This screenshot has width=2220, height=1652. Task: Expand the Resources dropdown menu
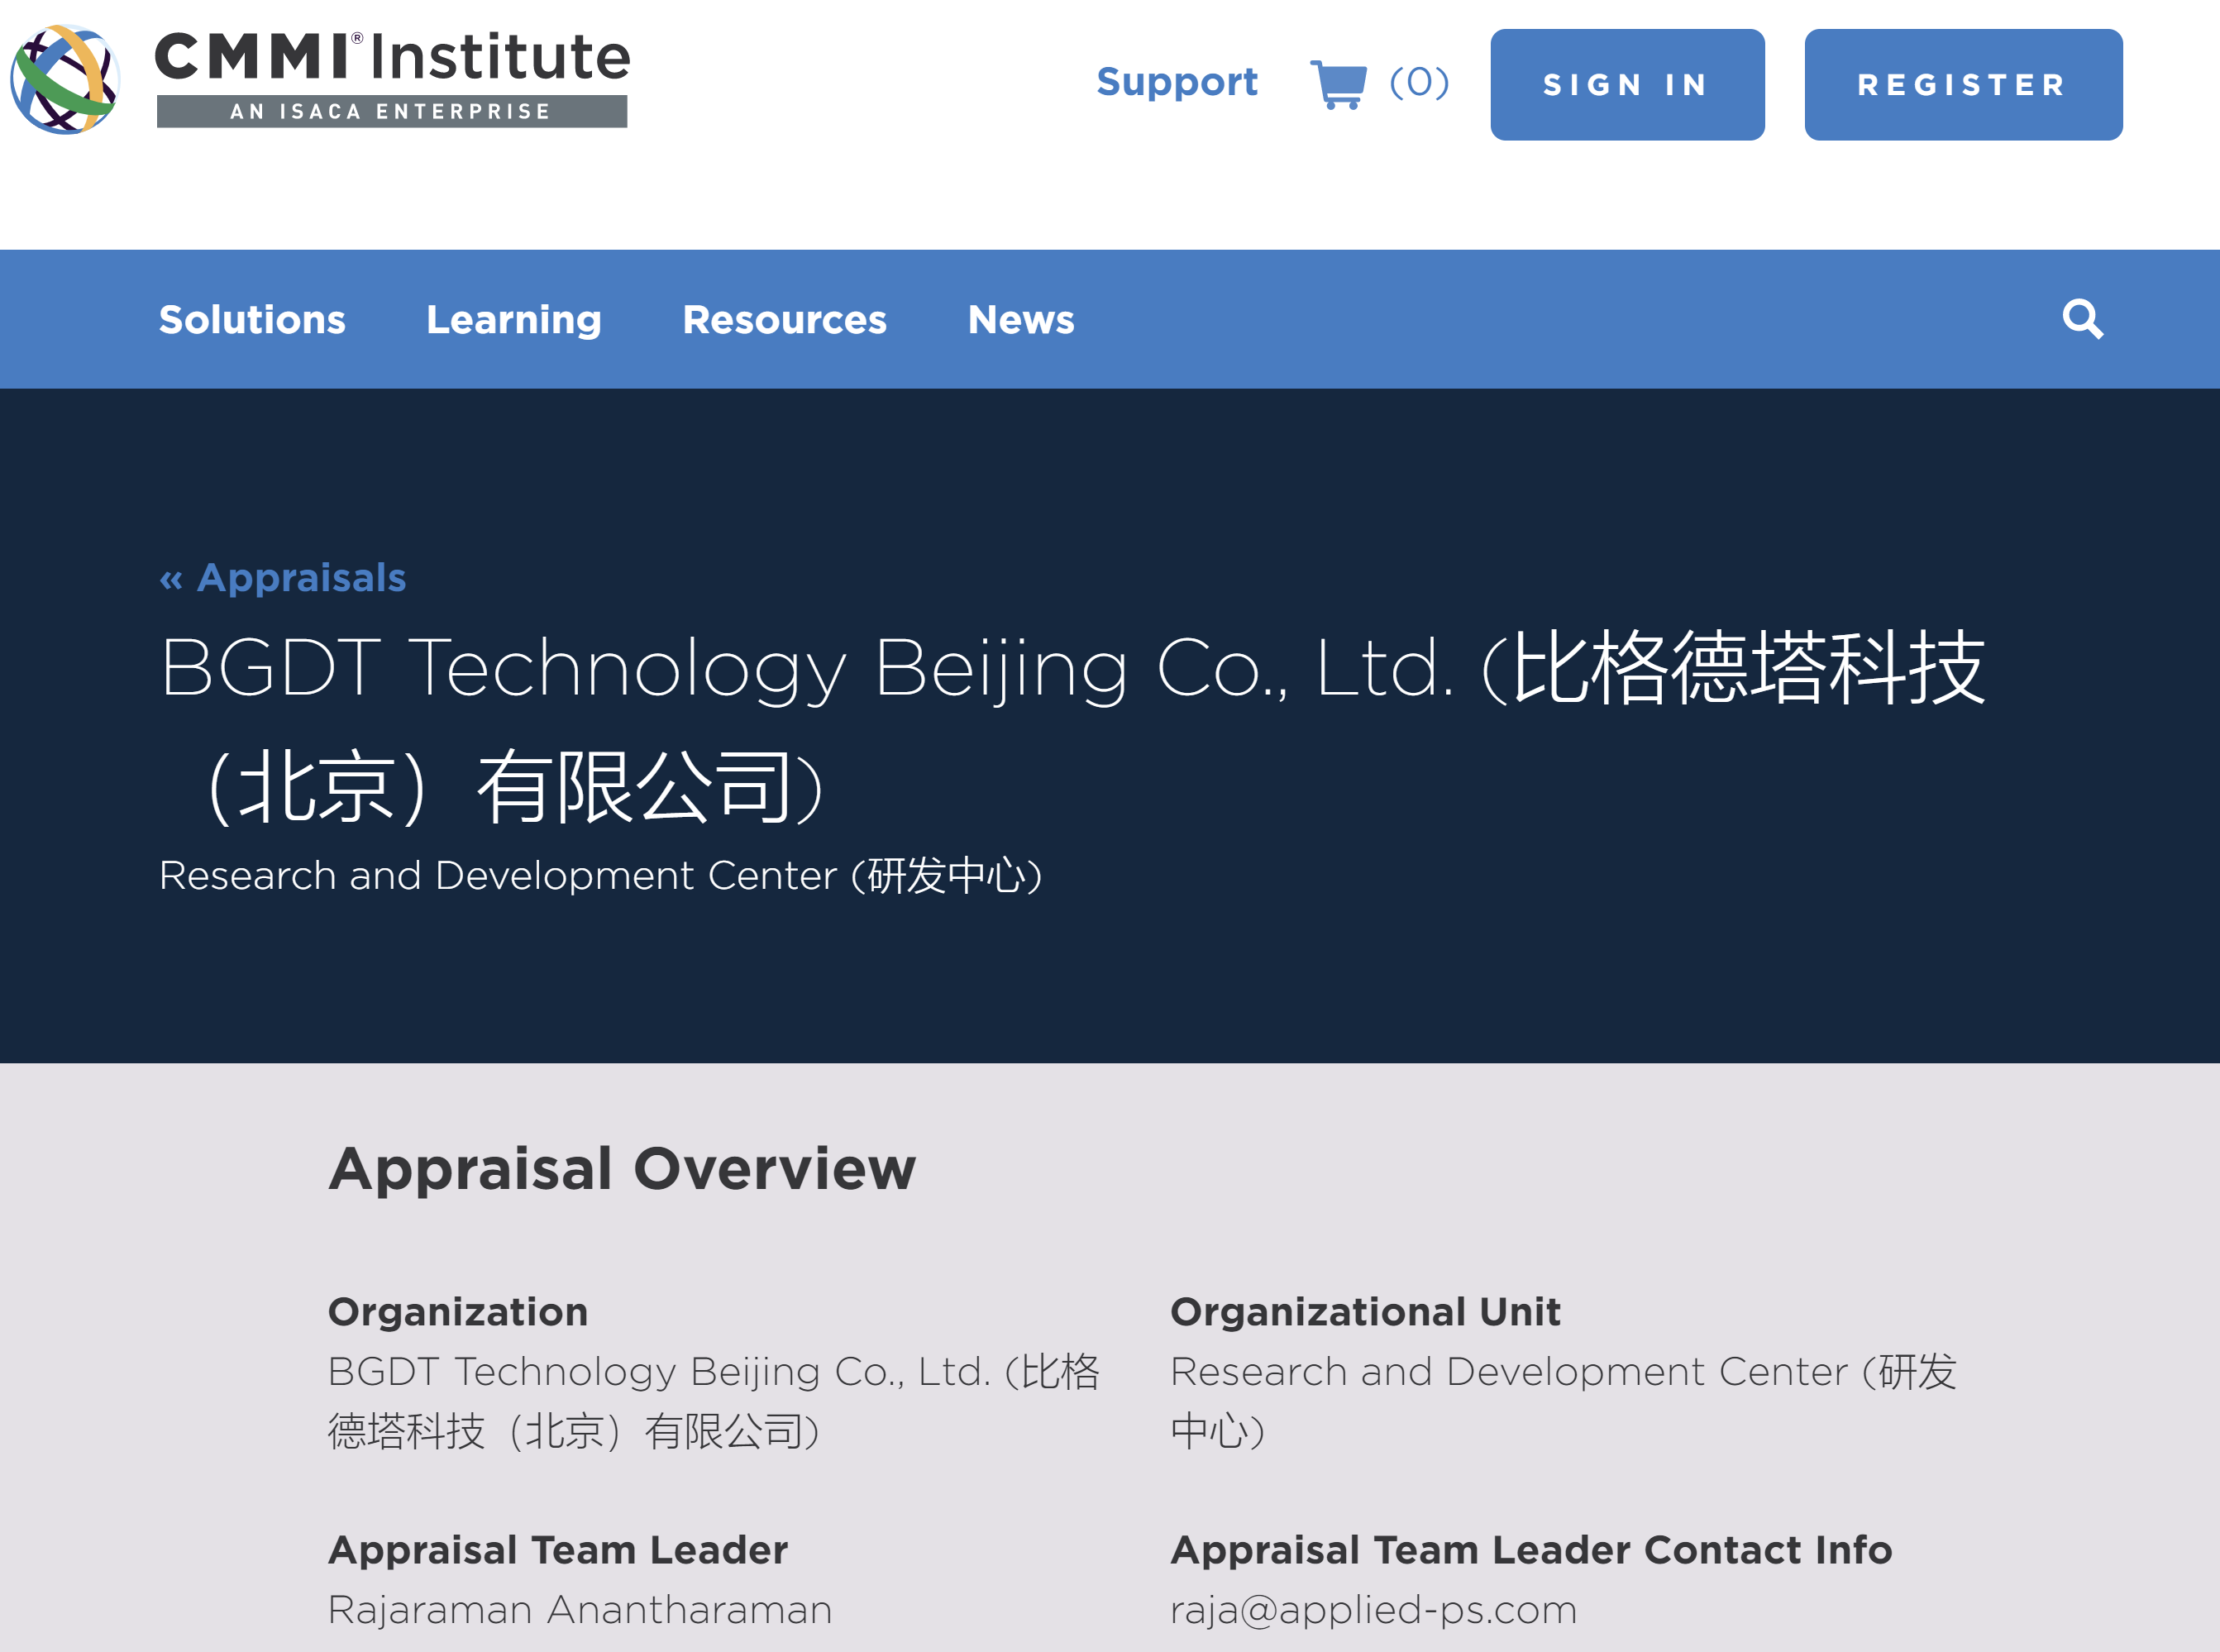click(x=784, y=319)
